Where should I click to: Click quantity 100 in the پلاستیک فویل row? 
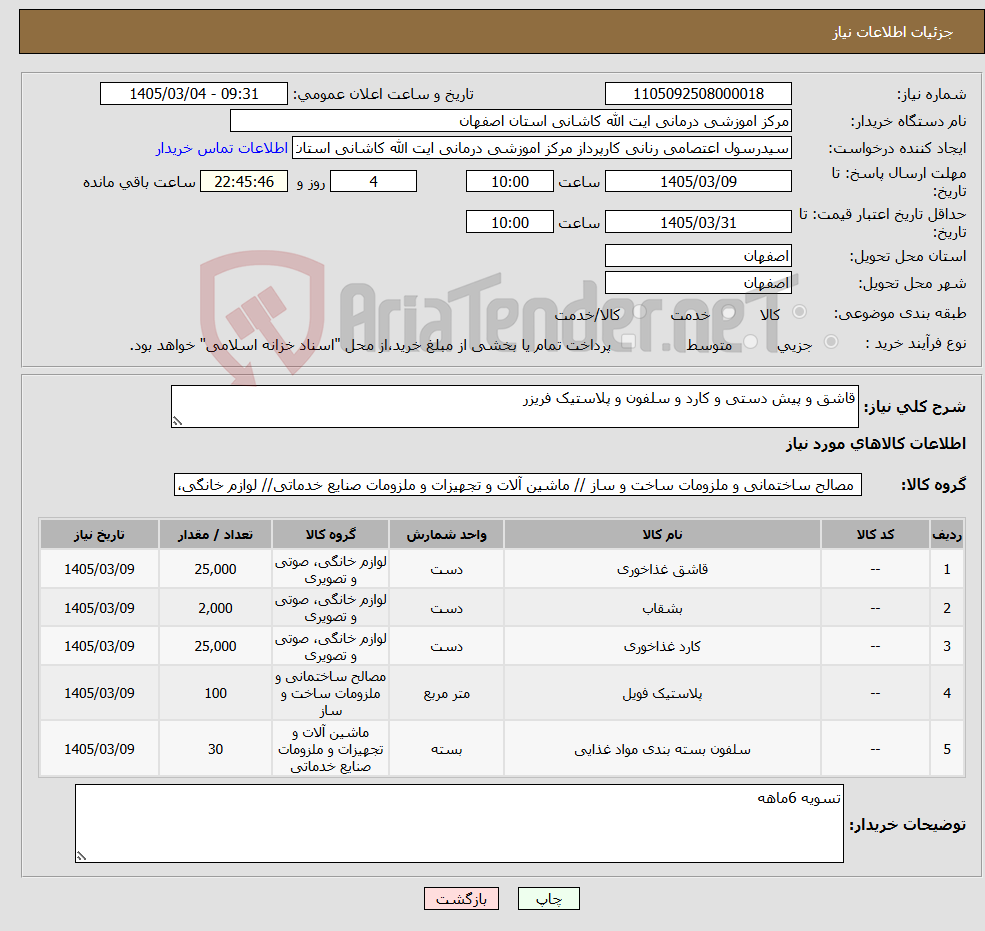click(215, 694)
